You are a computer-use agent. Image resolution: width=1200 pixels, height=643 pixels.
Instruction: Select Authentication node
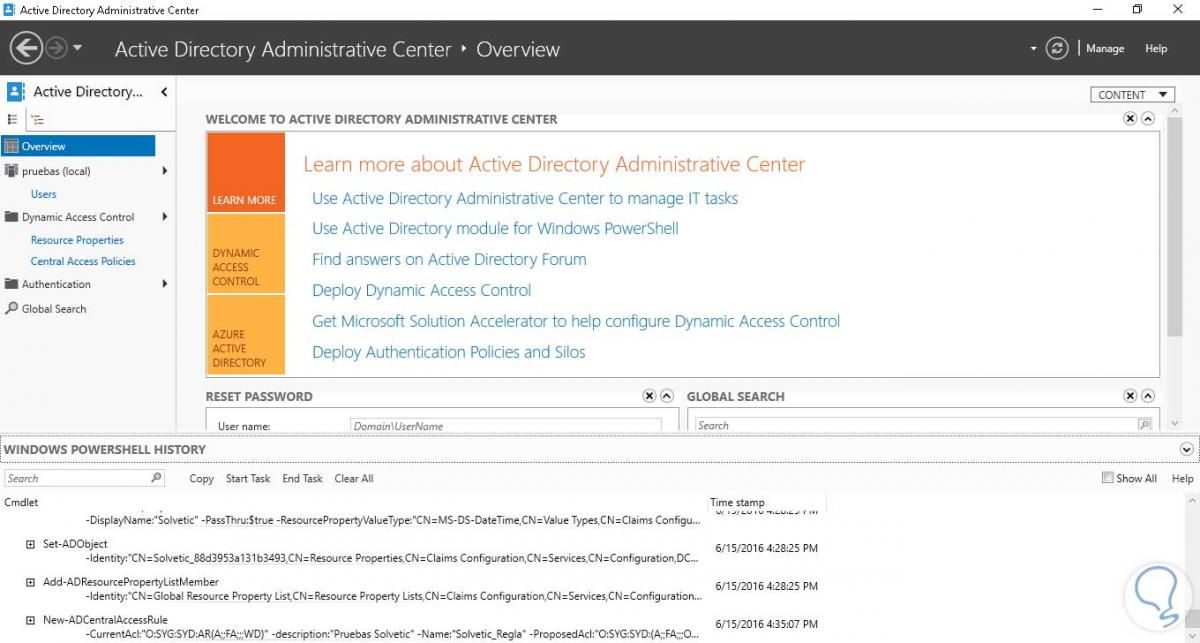[56, 284]
